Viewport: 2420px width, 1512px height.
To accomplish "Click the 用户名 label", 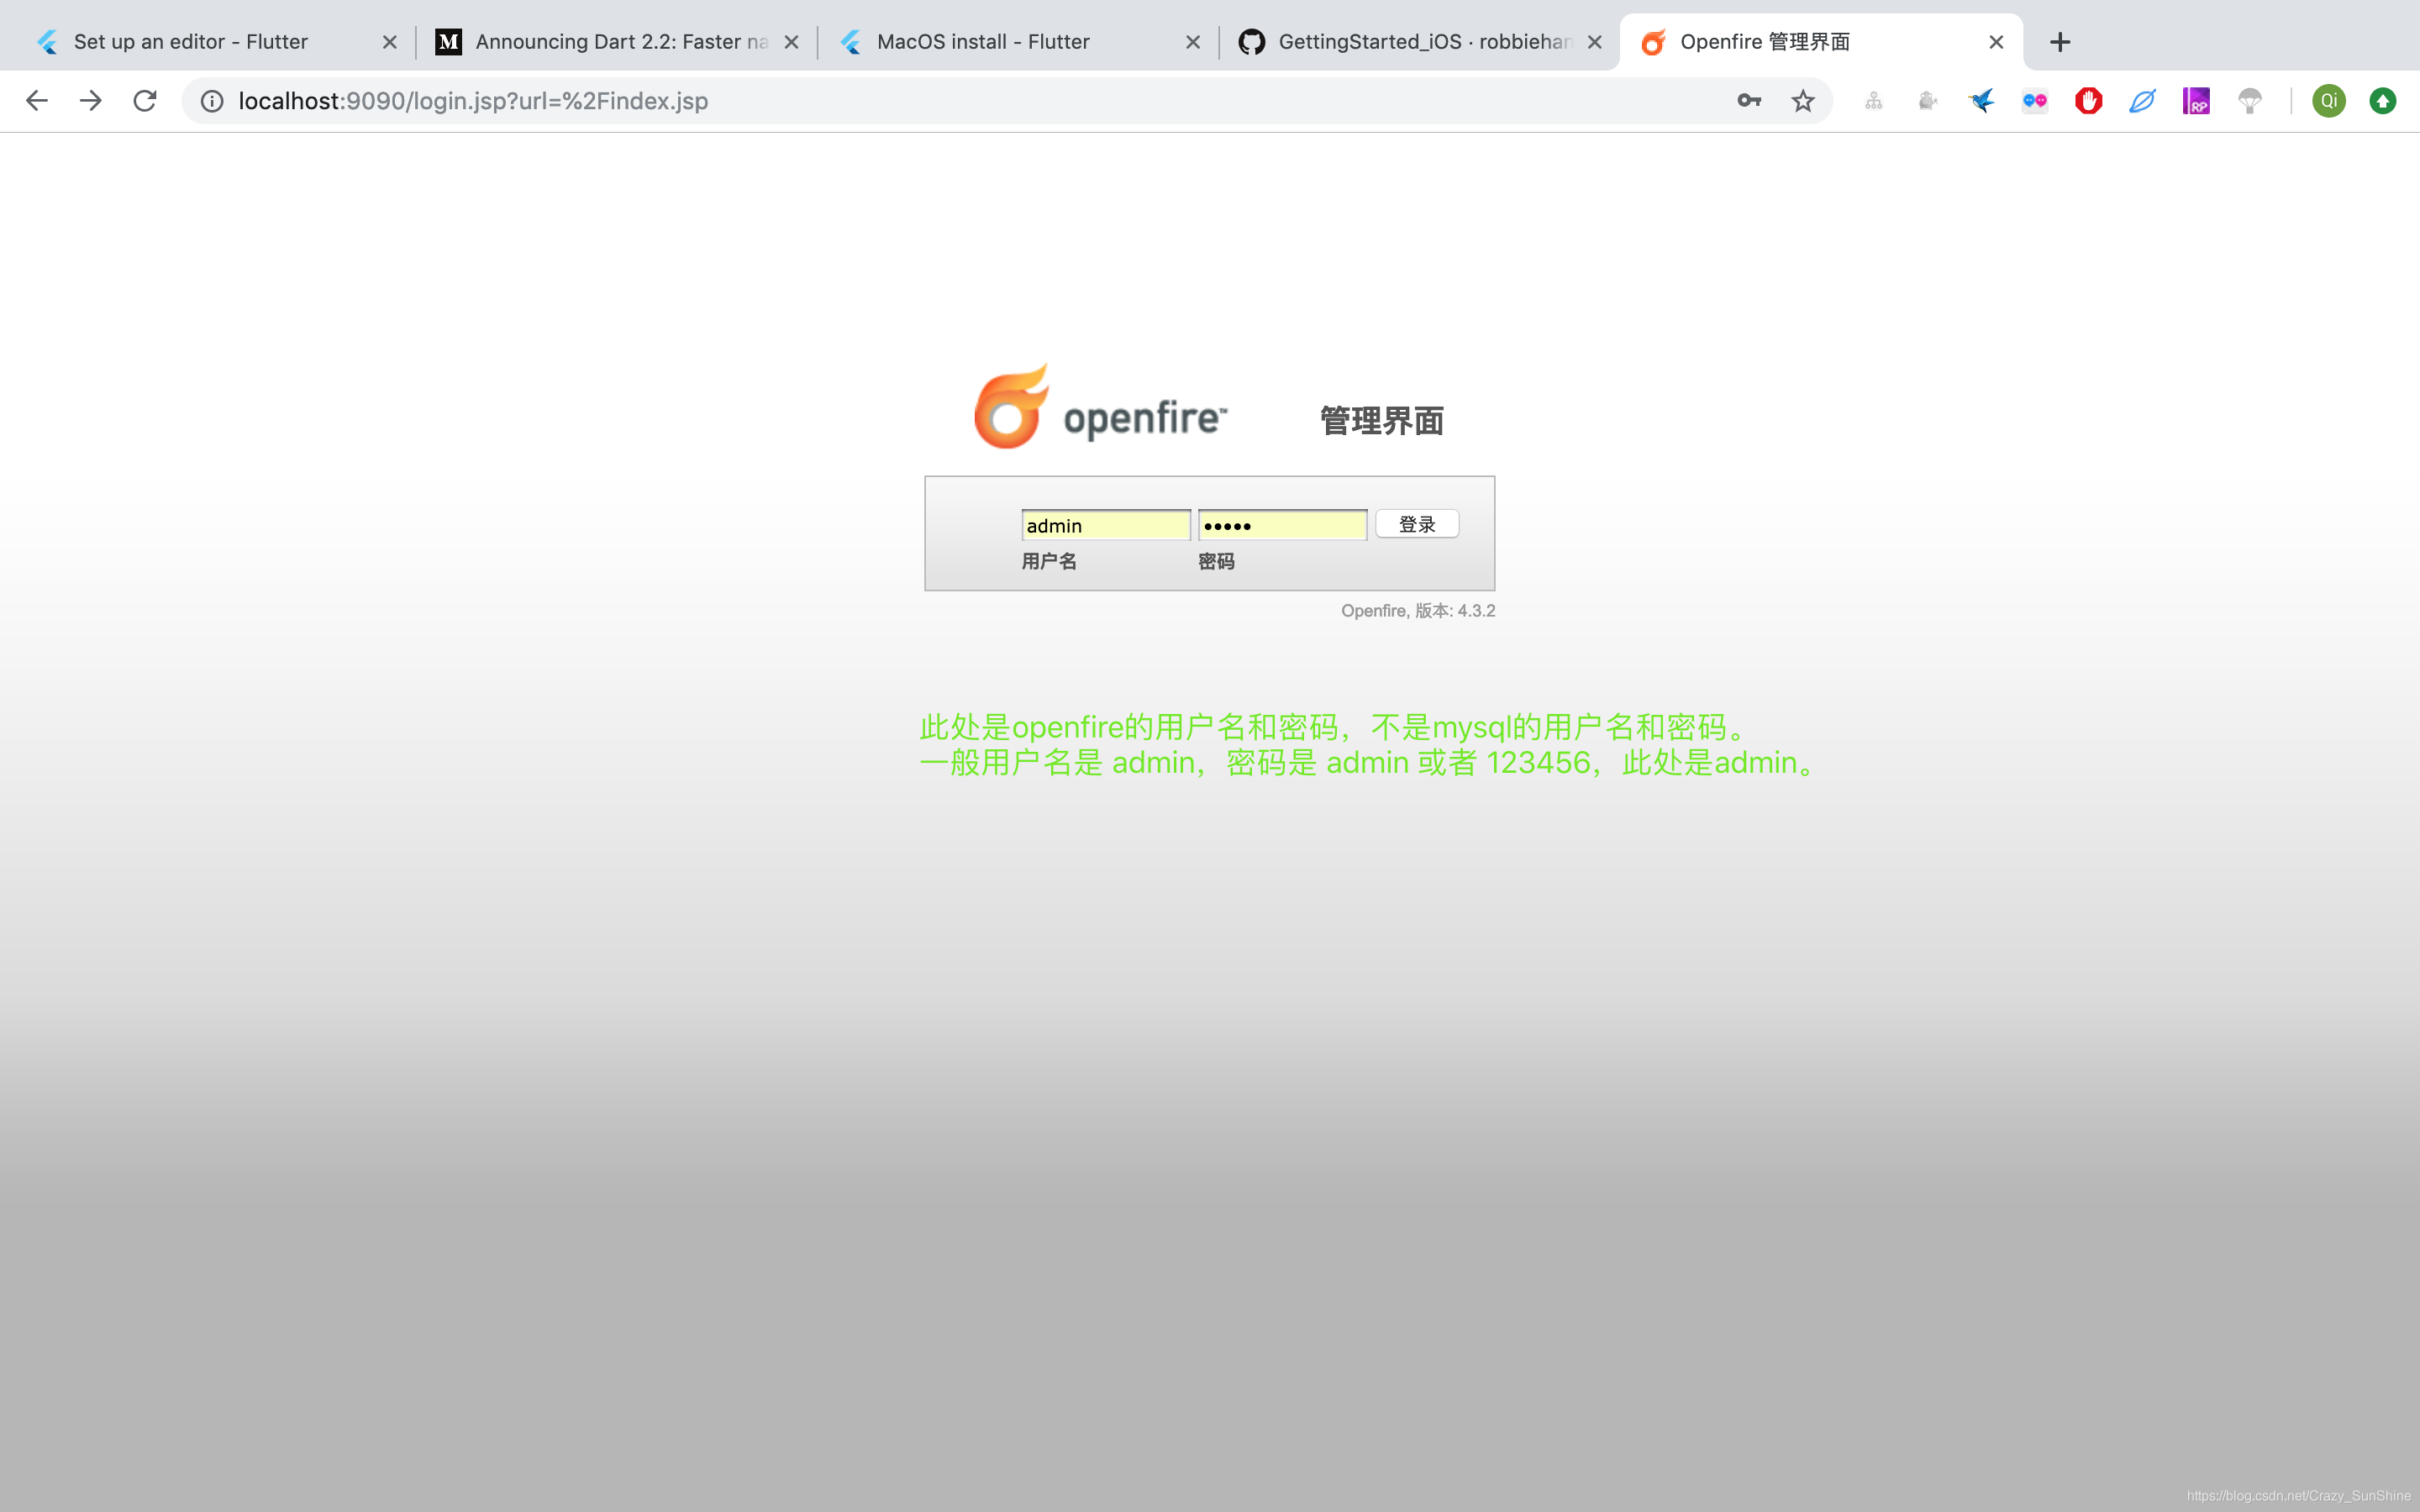I will [1049, 561].
